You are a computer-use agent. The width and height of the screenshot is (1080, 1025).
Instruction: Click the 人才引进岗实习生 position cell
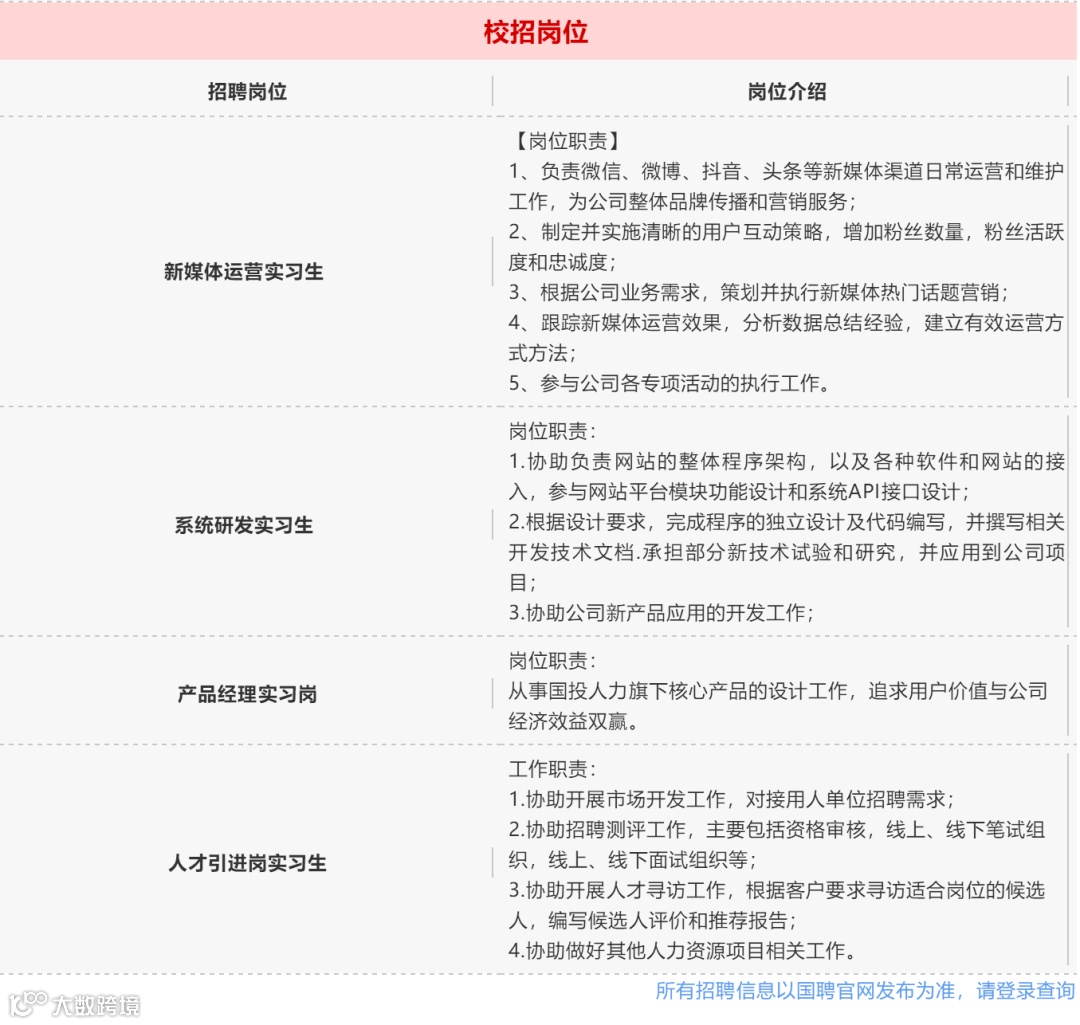click(x=247, y=862)
